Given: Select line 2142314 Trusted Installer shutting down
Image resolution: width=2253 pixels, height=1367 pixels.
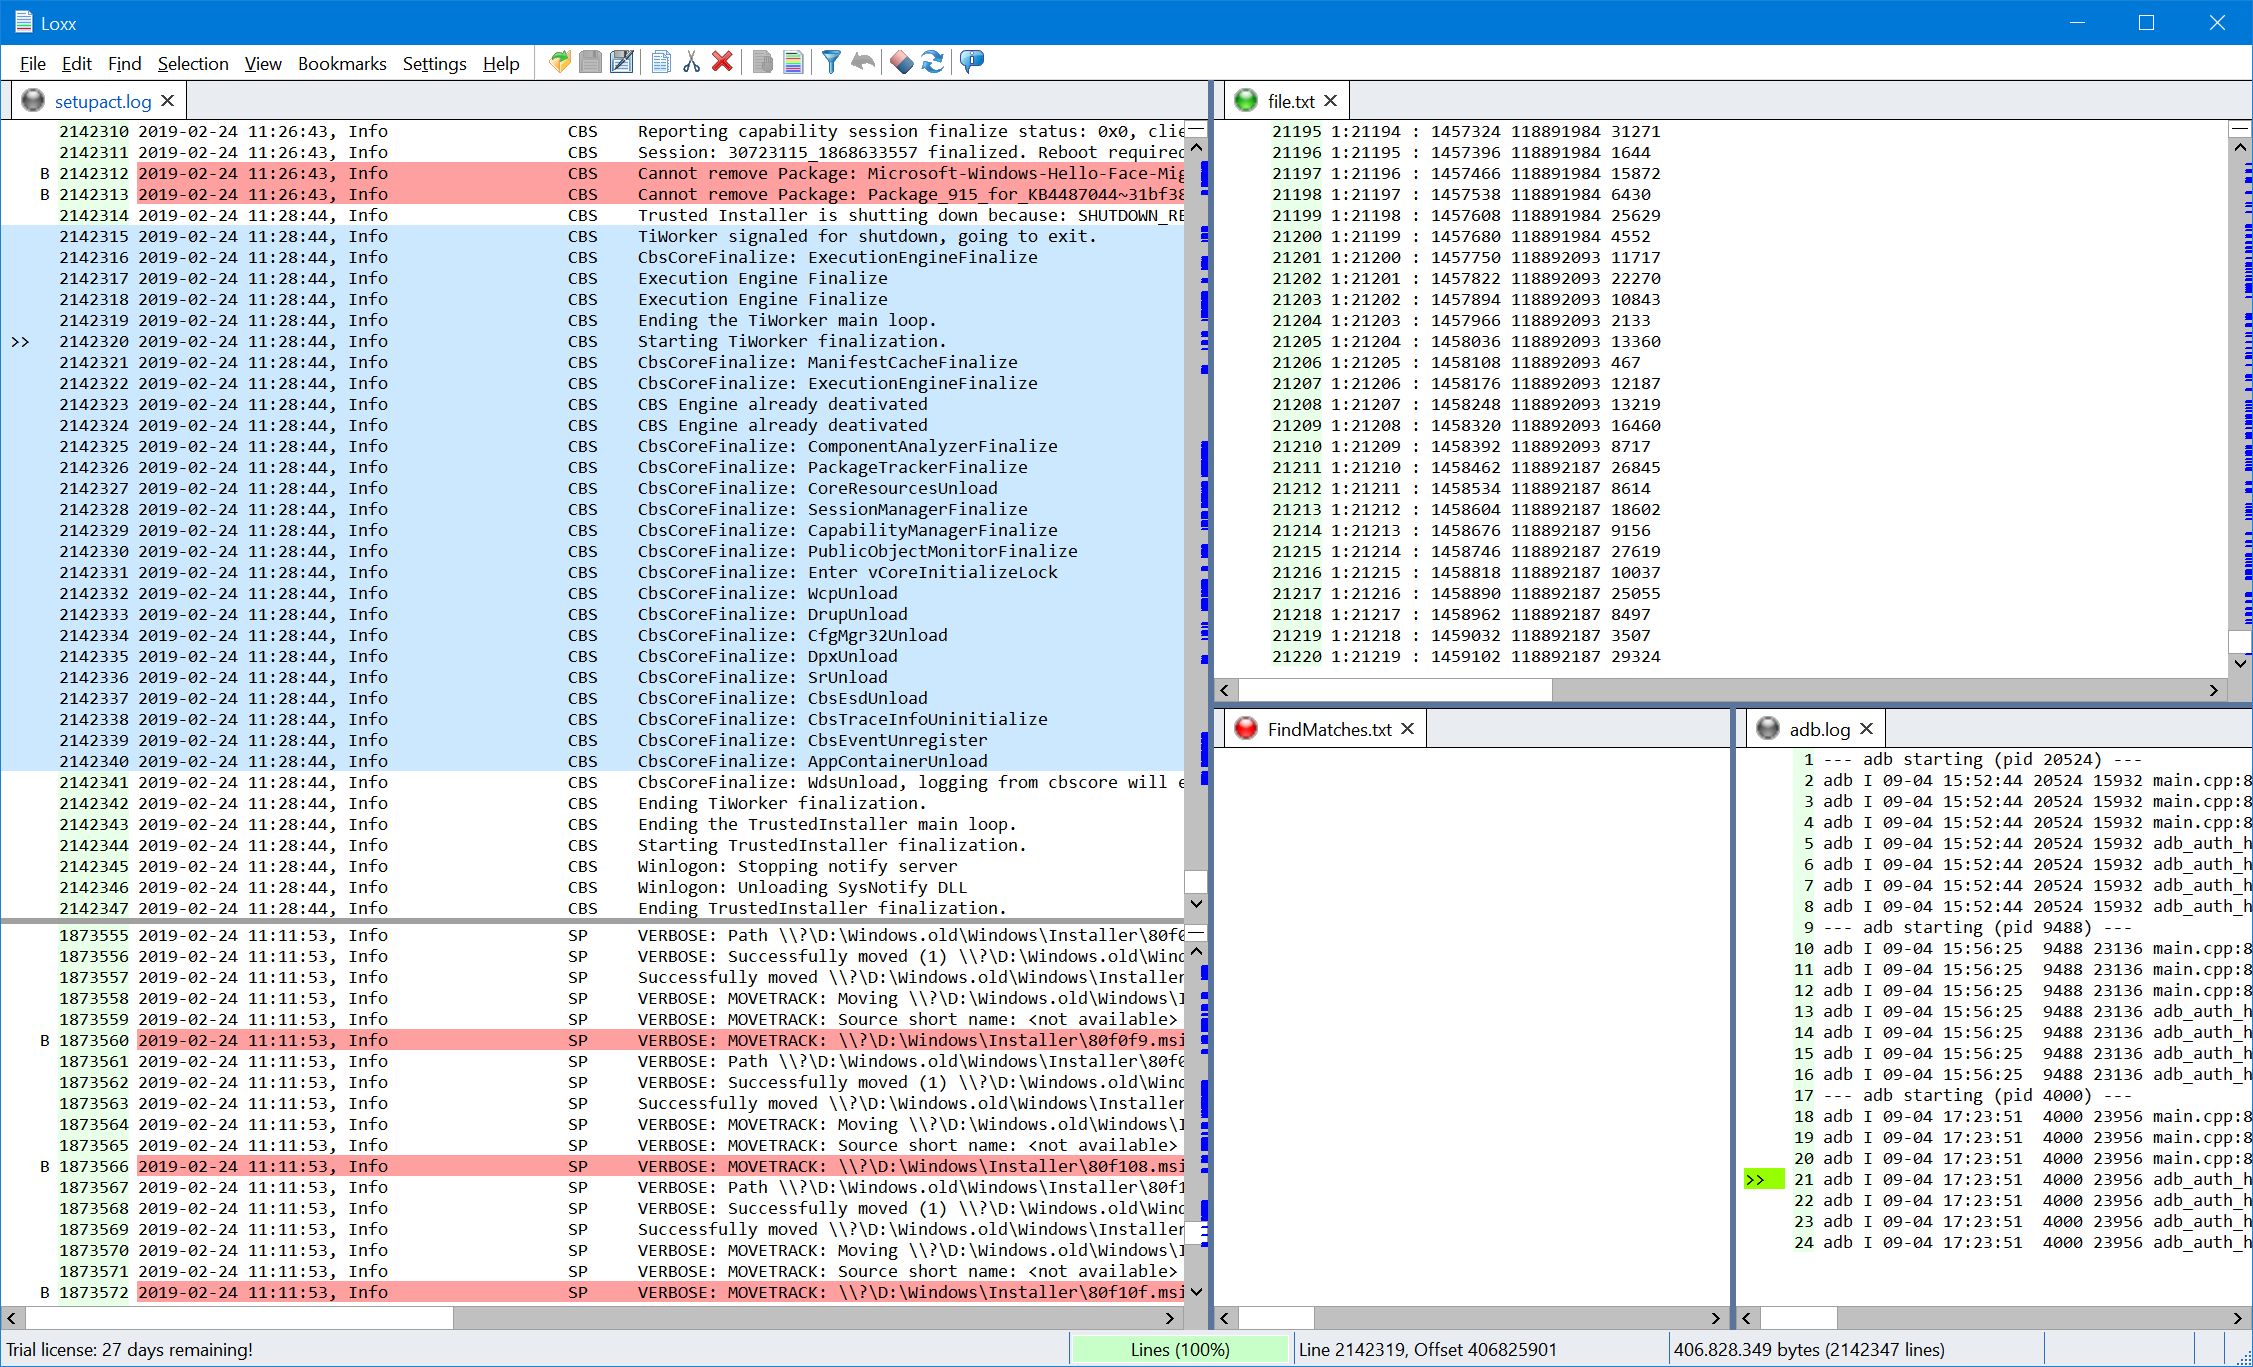Looking at the screenshot, I should pos(592,215).
